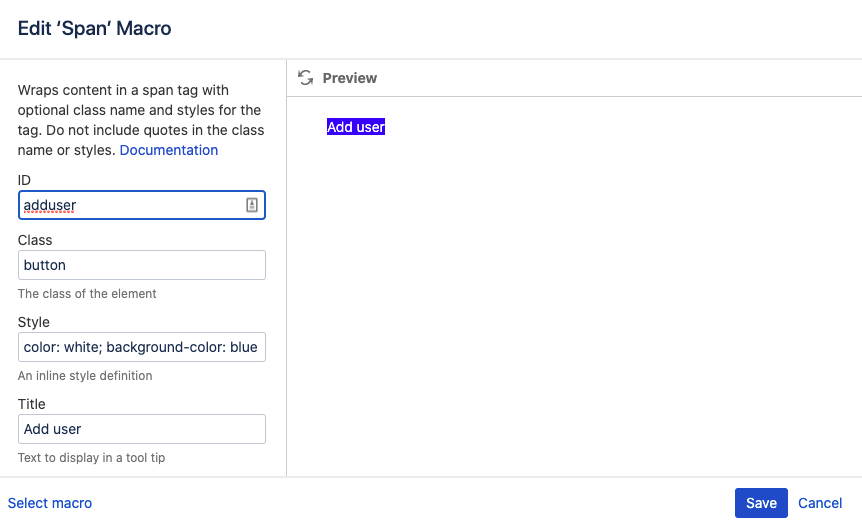Focus the ID field containing 'adduser'

130,205
